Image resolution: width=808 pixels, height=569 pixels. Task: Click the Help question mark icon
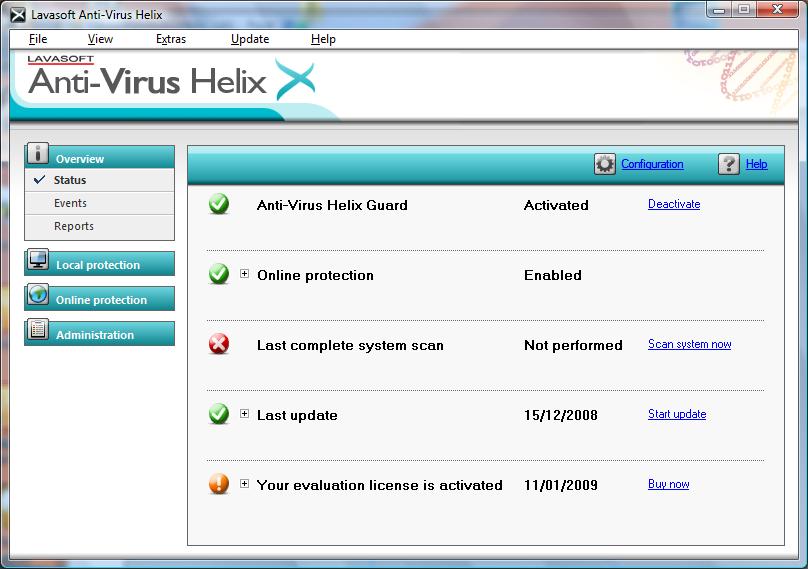[x=729, y=165]
